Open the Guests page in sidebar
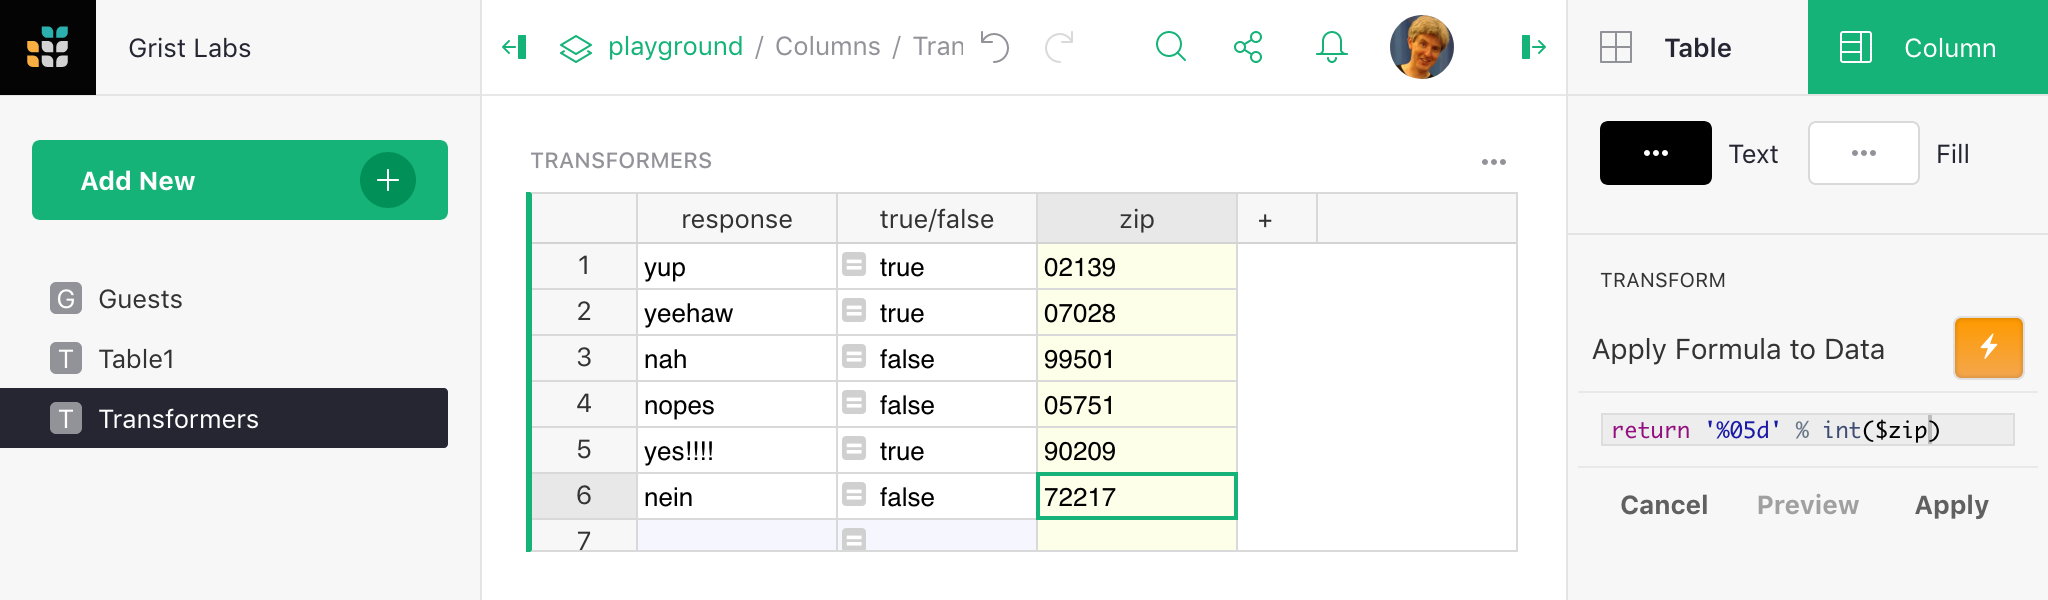This screenshot has width=2048, height=600. pos(140,299)
